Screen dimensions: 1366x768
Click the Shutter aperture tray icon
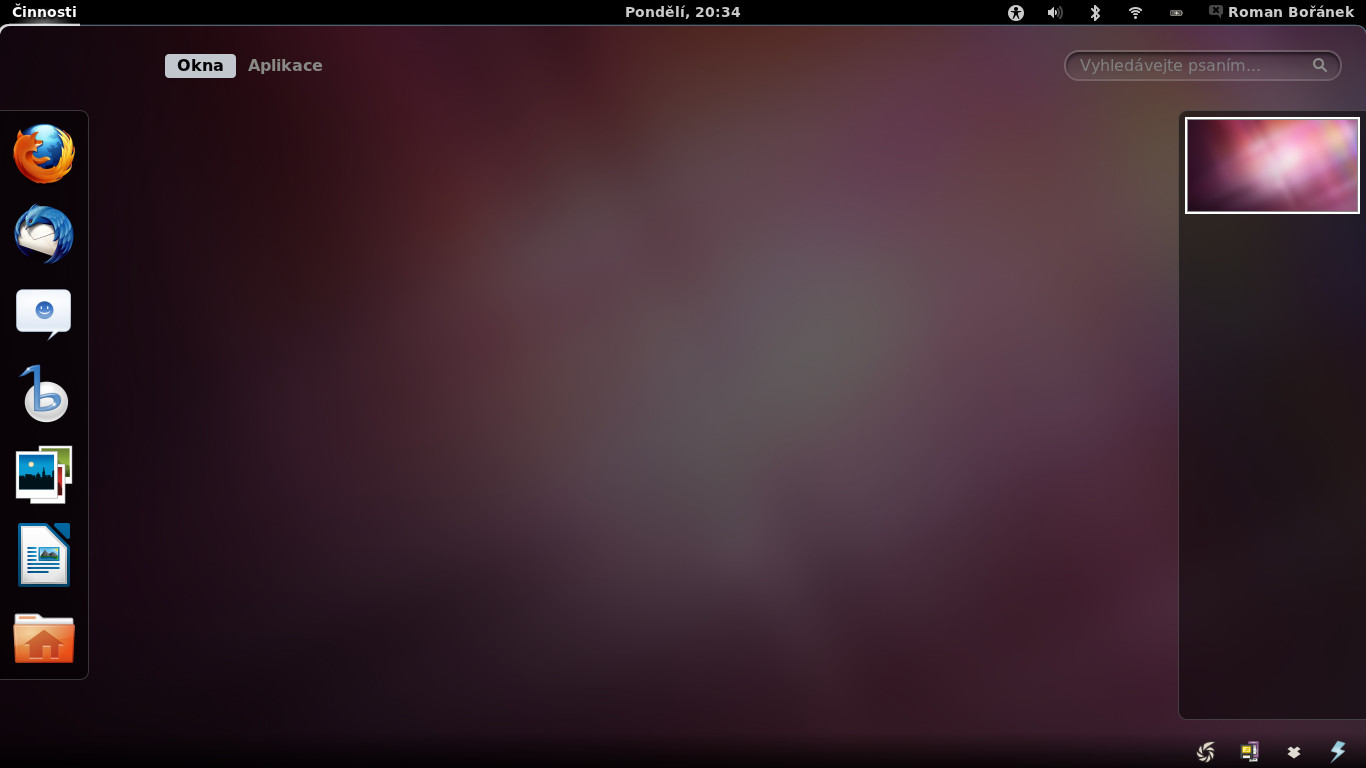coord(1206,752)
